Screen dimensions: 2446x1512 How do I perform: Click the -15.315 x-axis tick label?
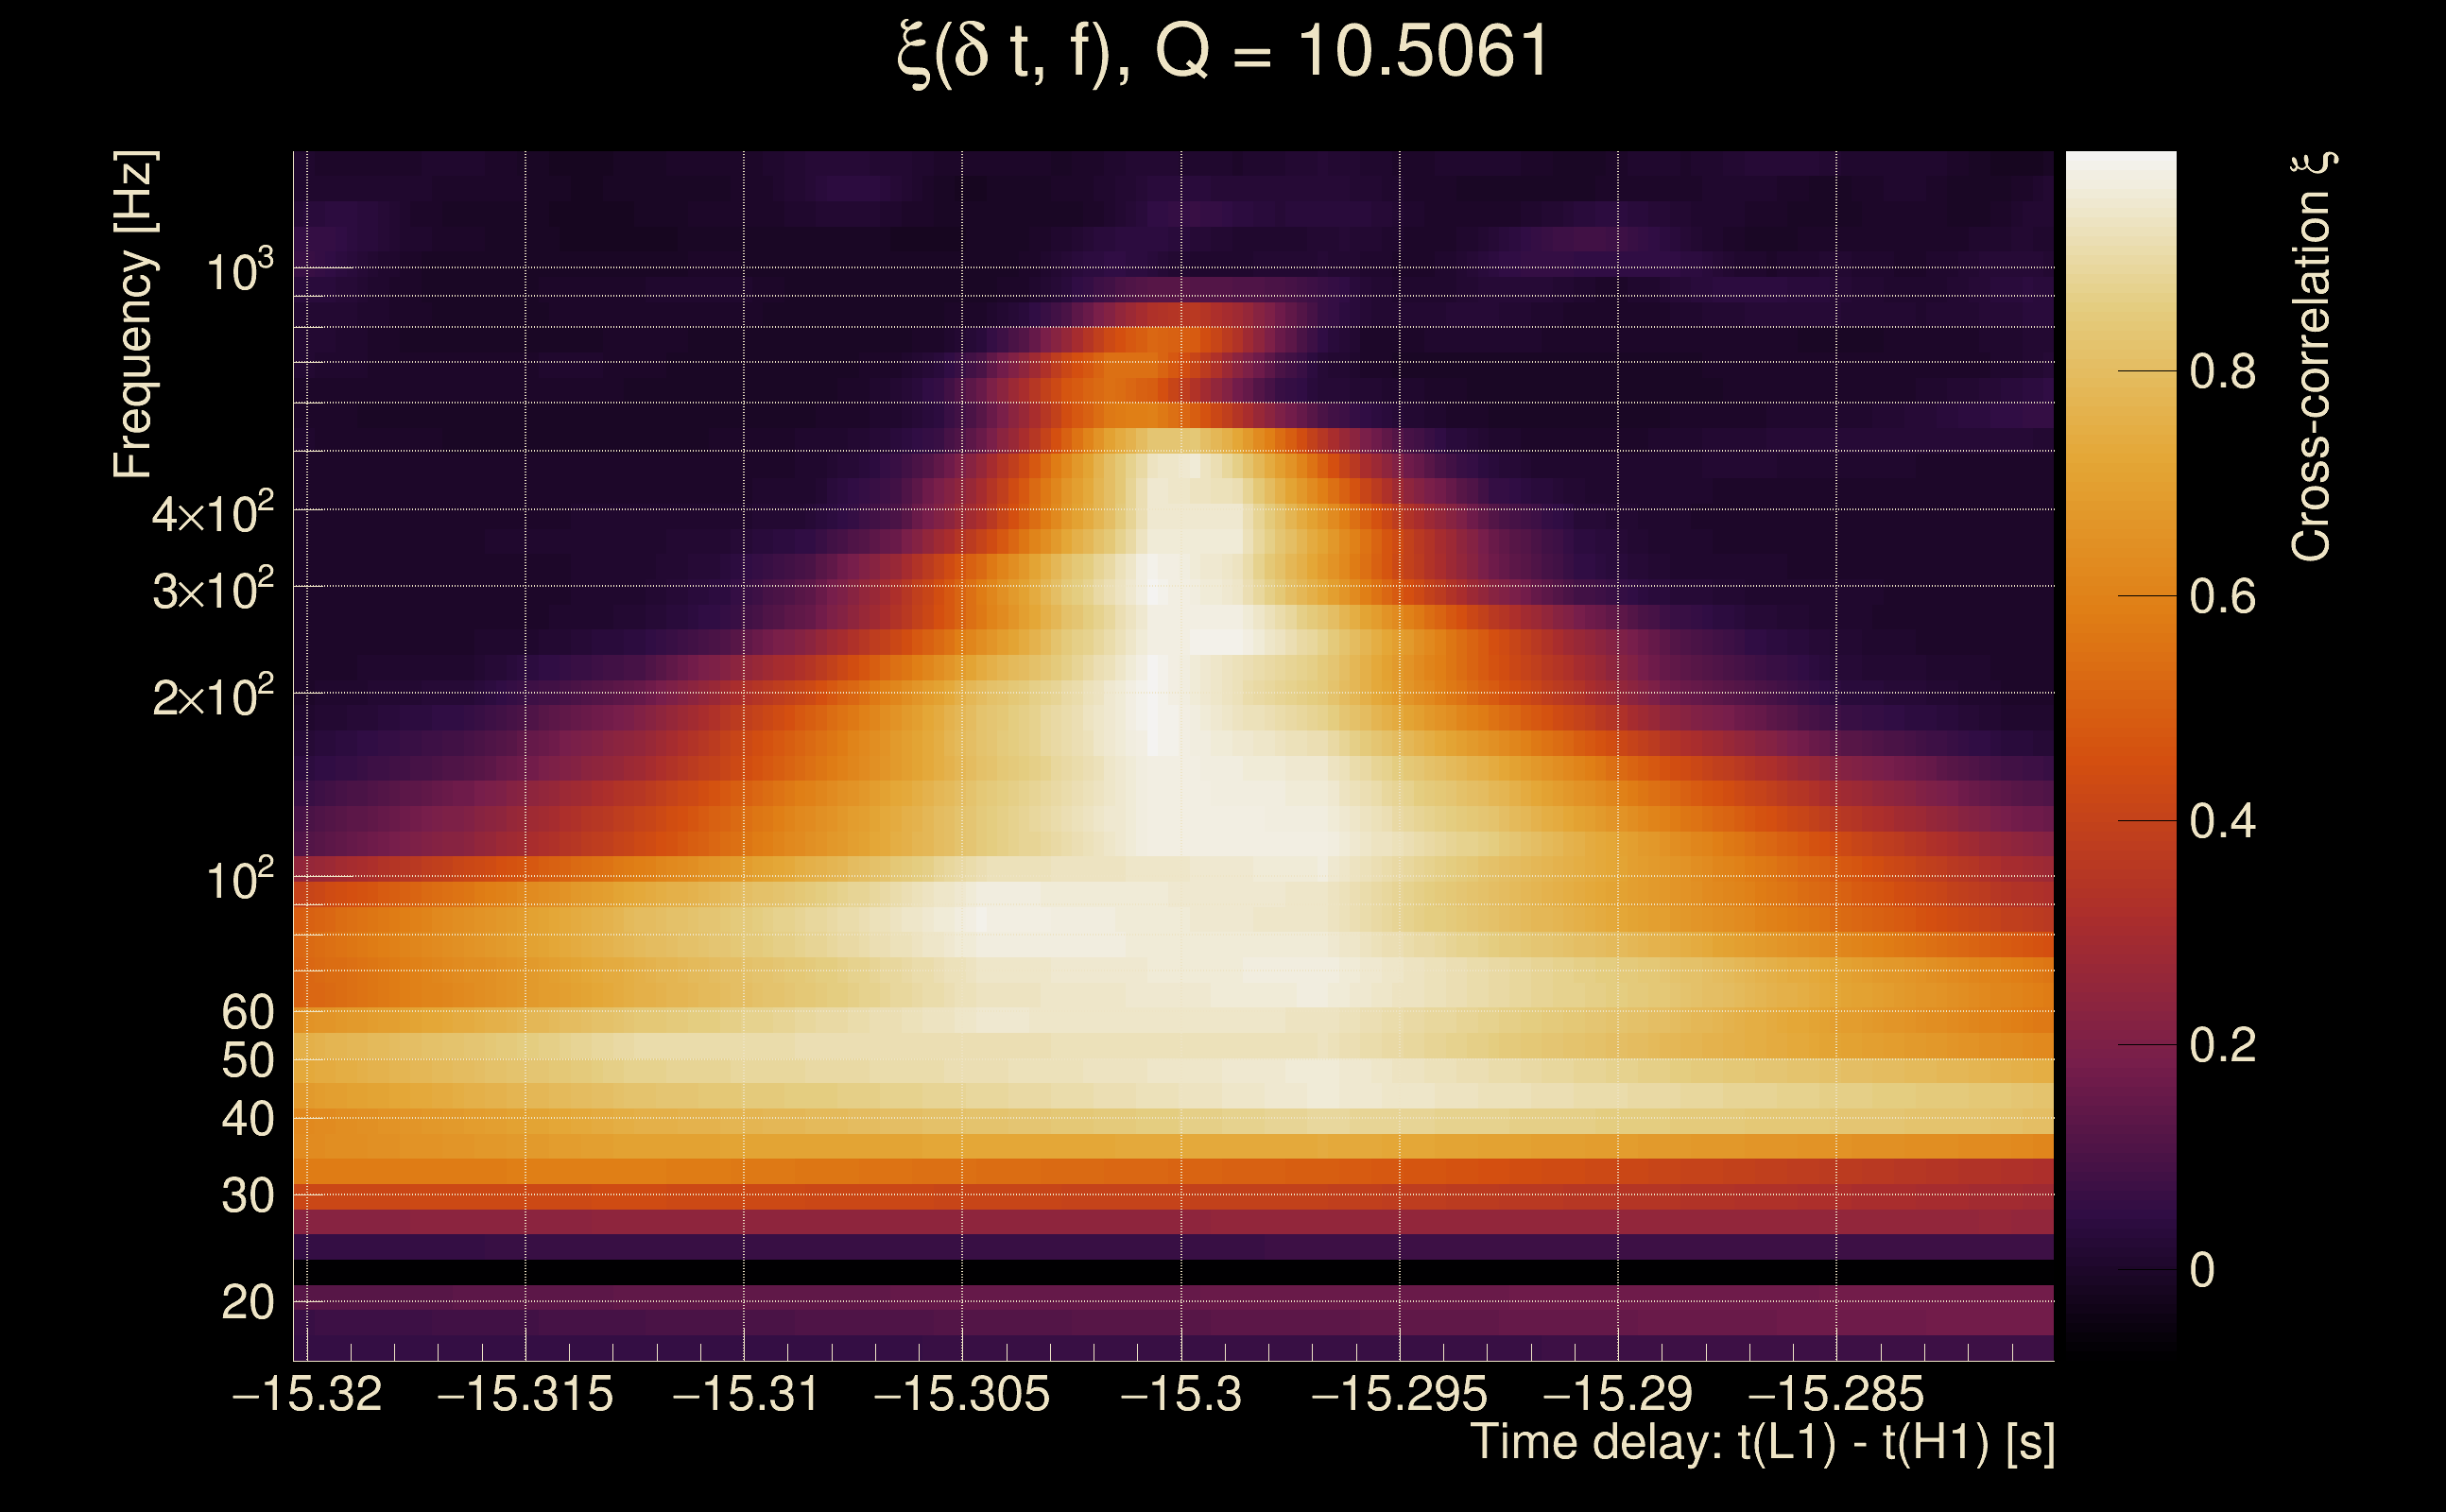pos(525,1394)
